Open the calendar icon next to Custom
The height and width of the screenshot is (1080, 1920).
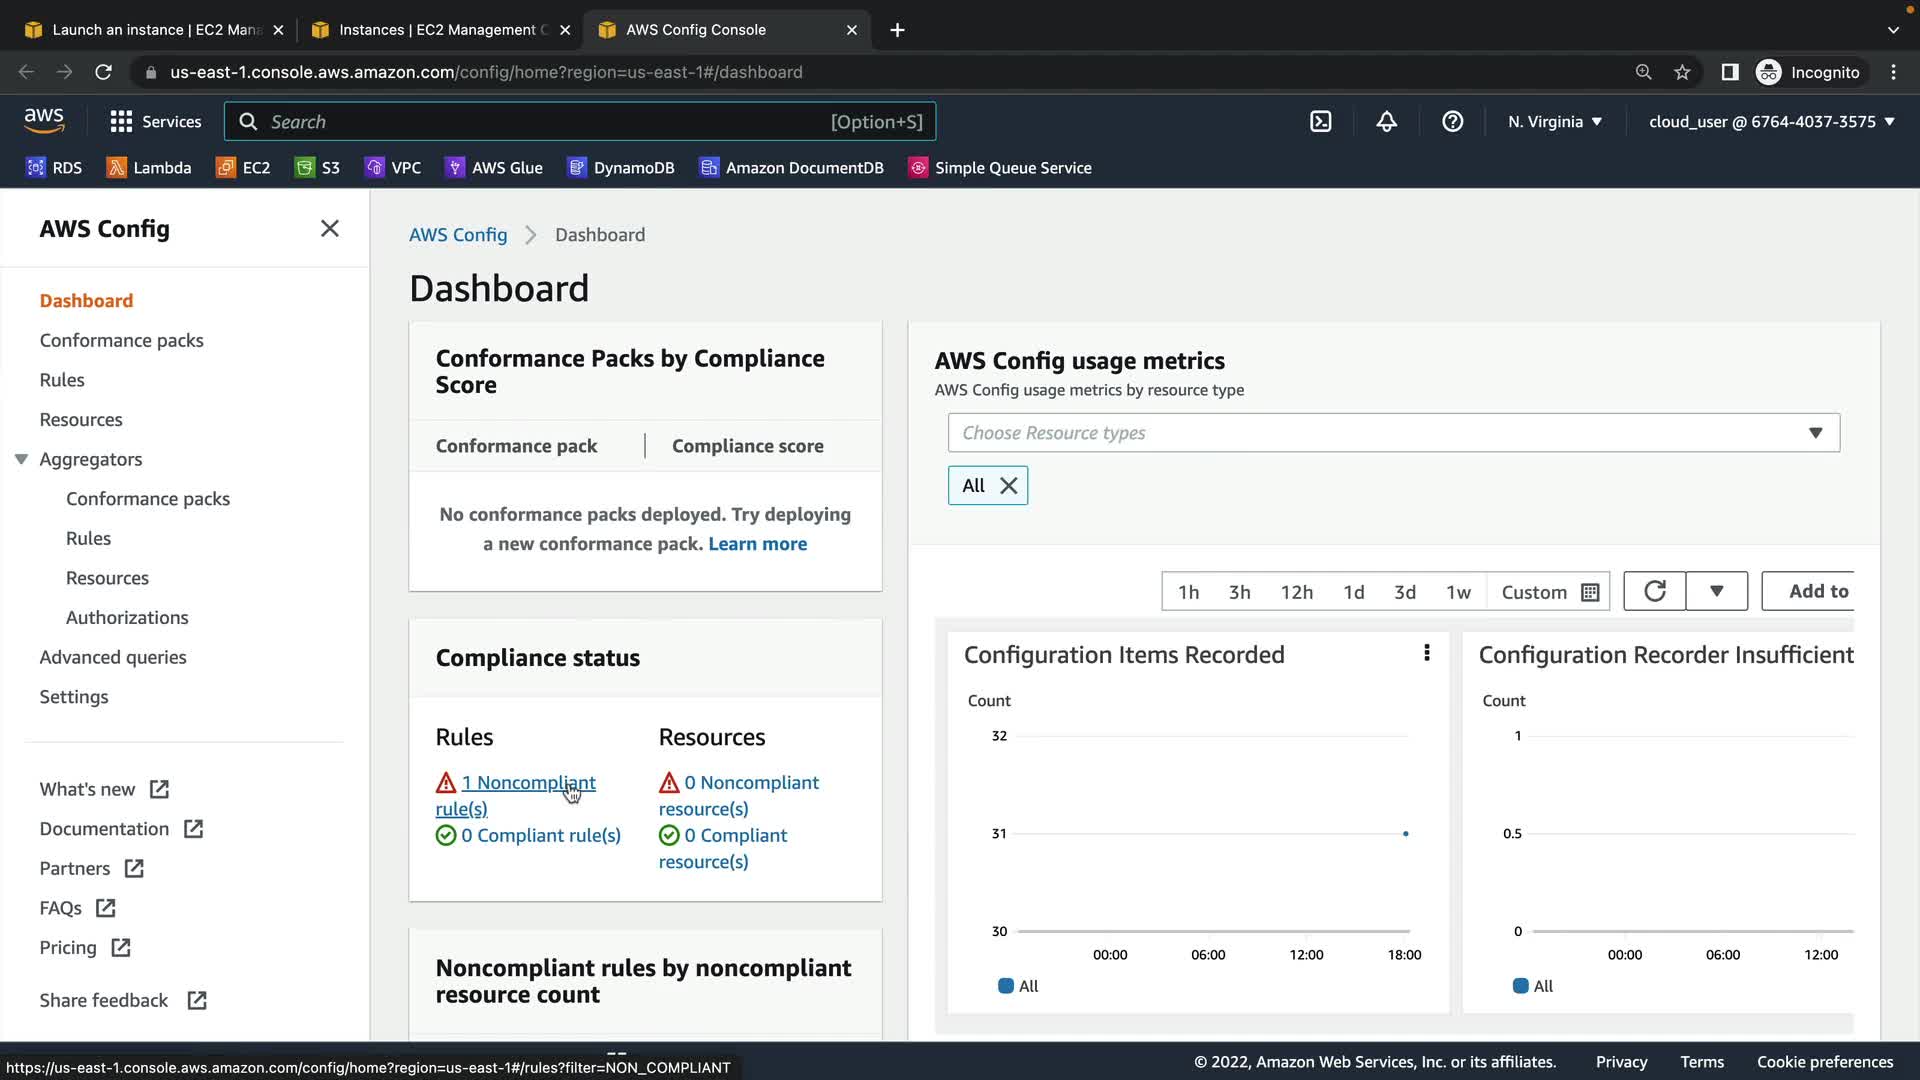click(x=1590, y=593)
